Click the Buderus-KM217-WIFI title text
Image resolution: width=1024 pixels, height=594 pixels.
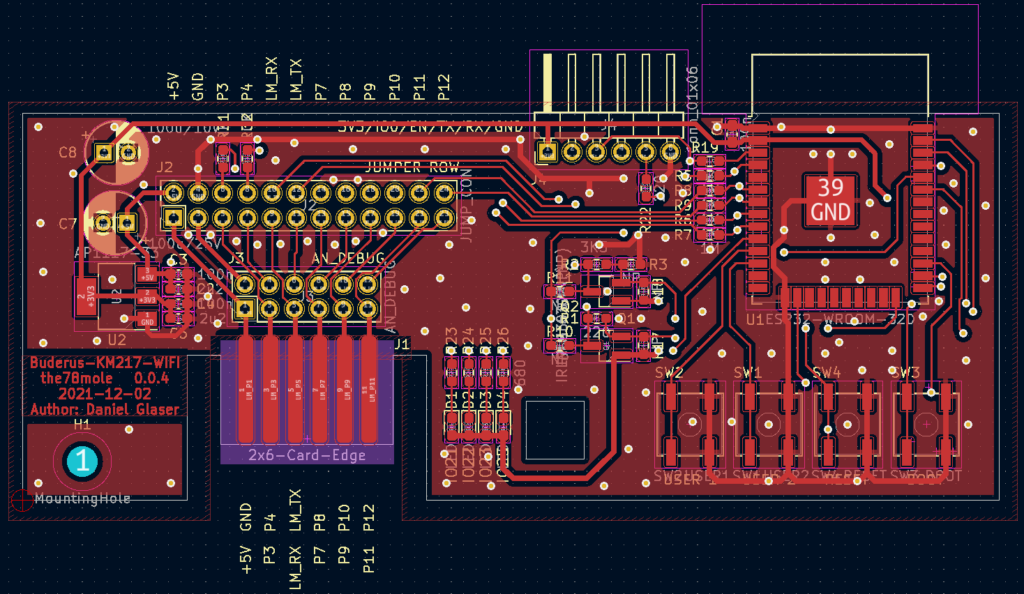[105, 364]
